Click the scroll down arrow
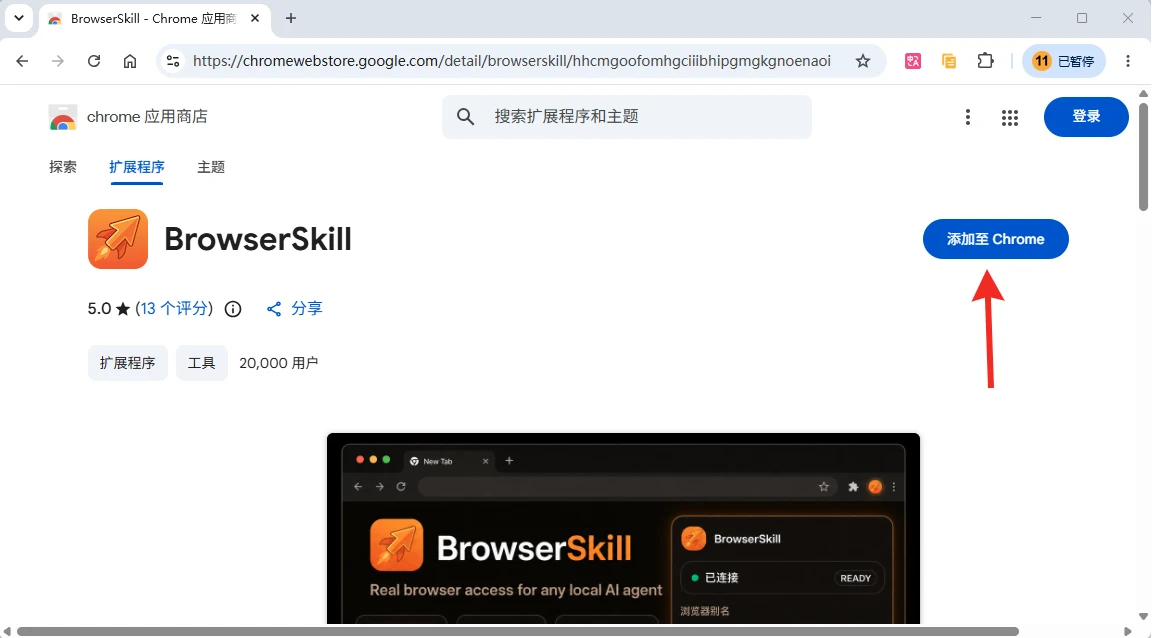 tap(1143, 617)
